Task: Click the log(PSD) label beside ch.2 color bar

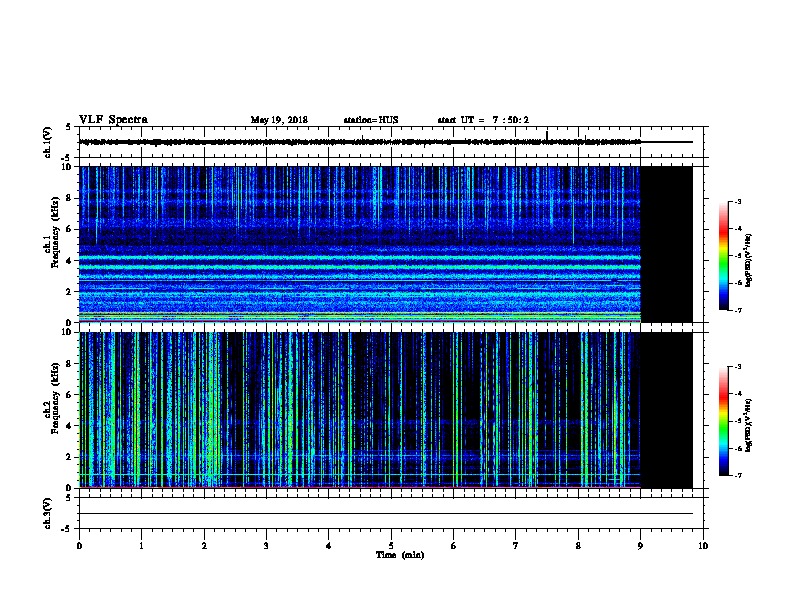Action: 748,425
